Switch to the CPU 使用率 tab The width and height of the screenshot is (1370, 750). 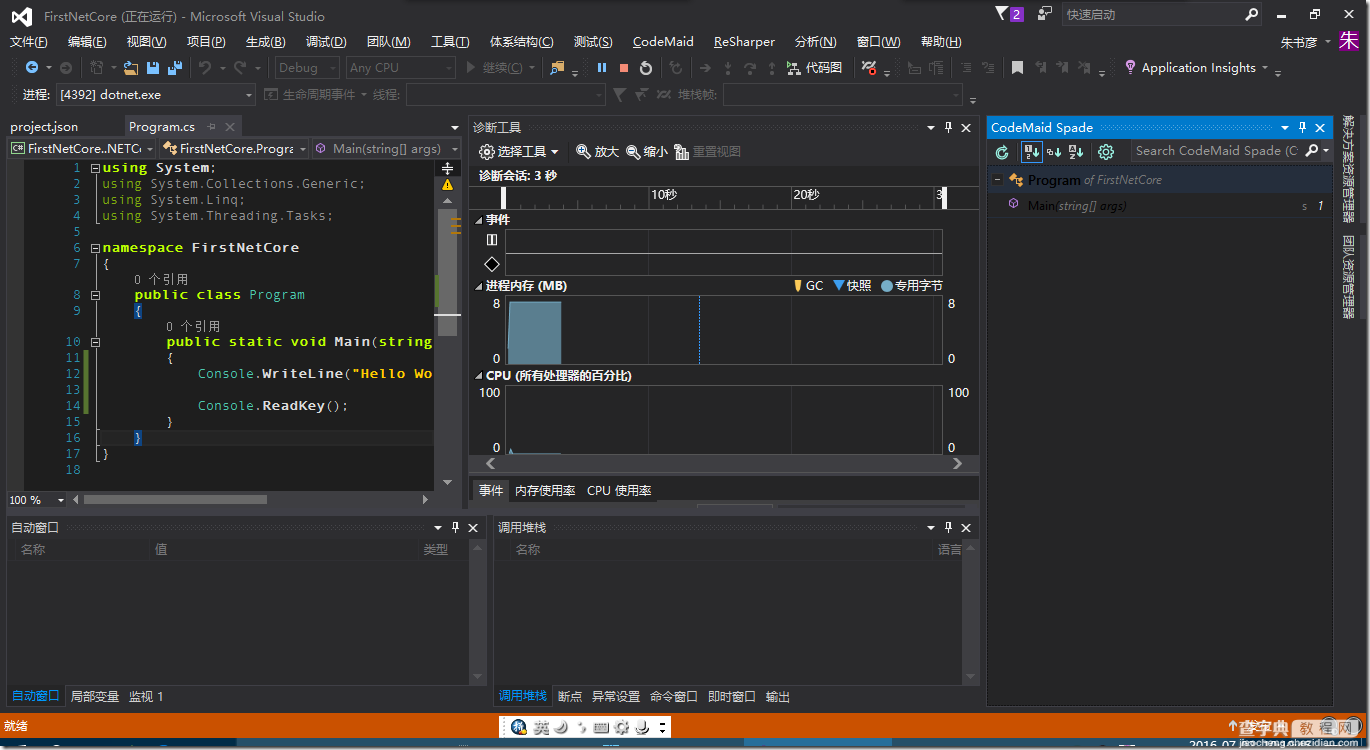[619, 491]
